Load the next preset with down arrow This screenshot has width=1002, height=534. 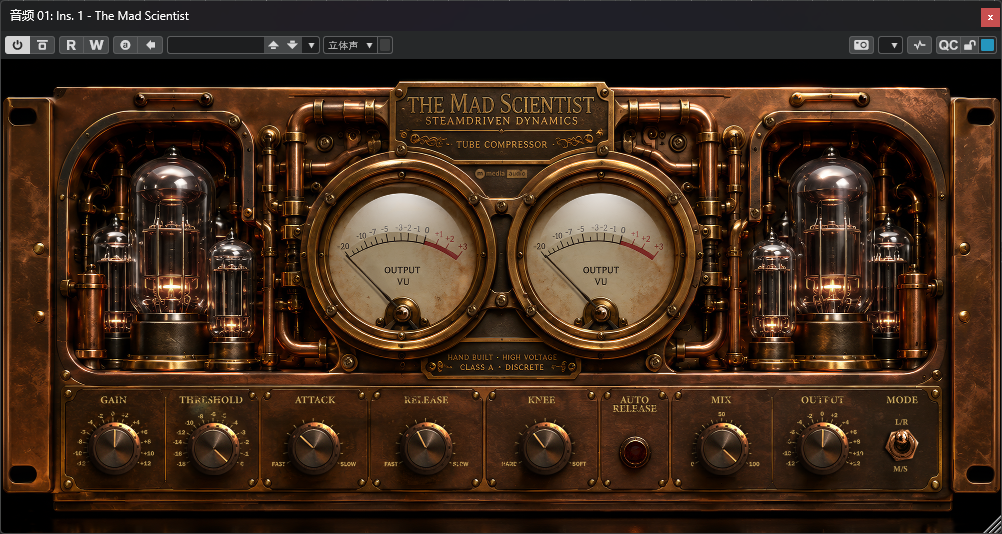(293, 45)
